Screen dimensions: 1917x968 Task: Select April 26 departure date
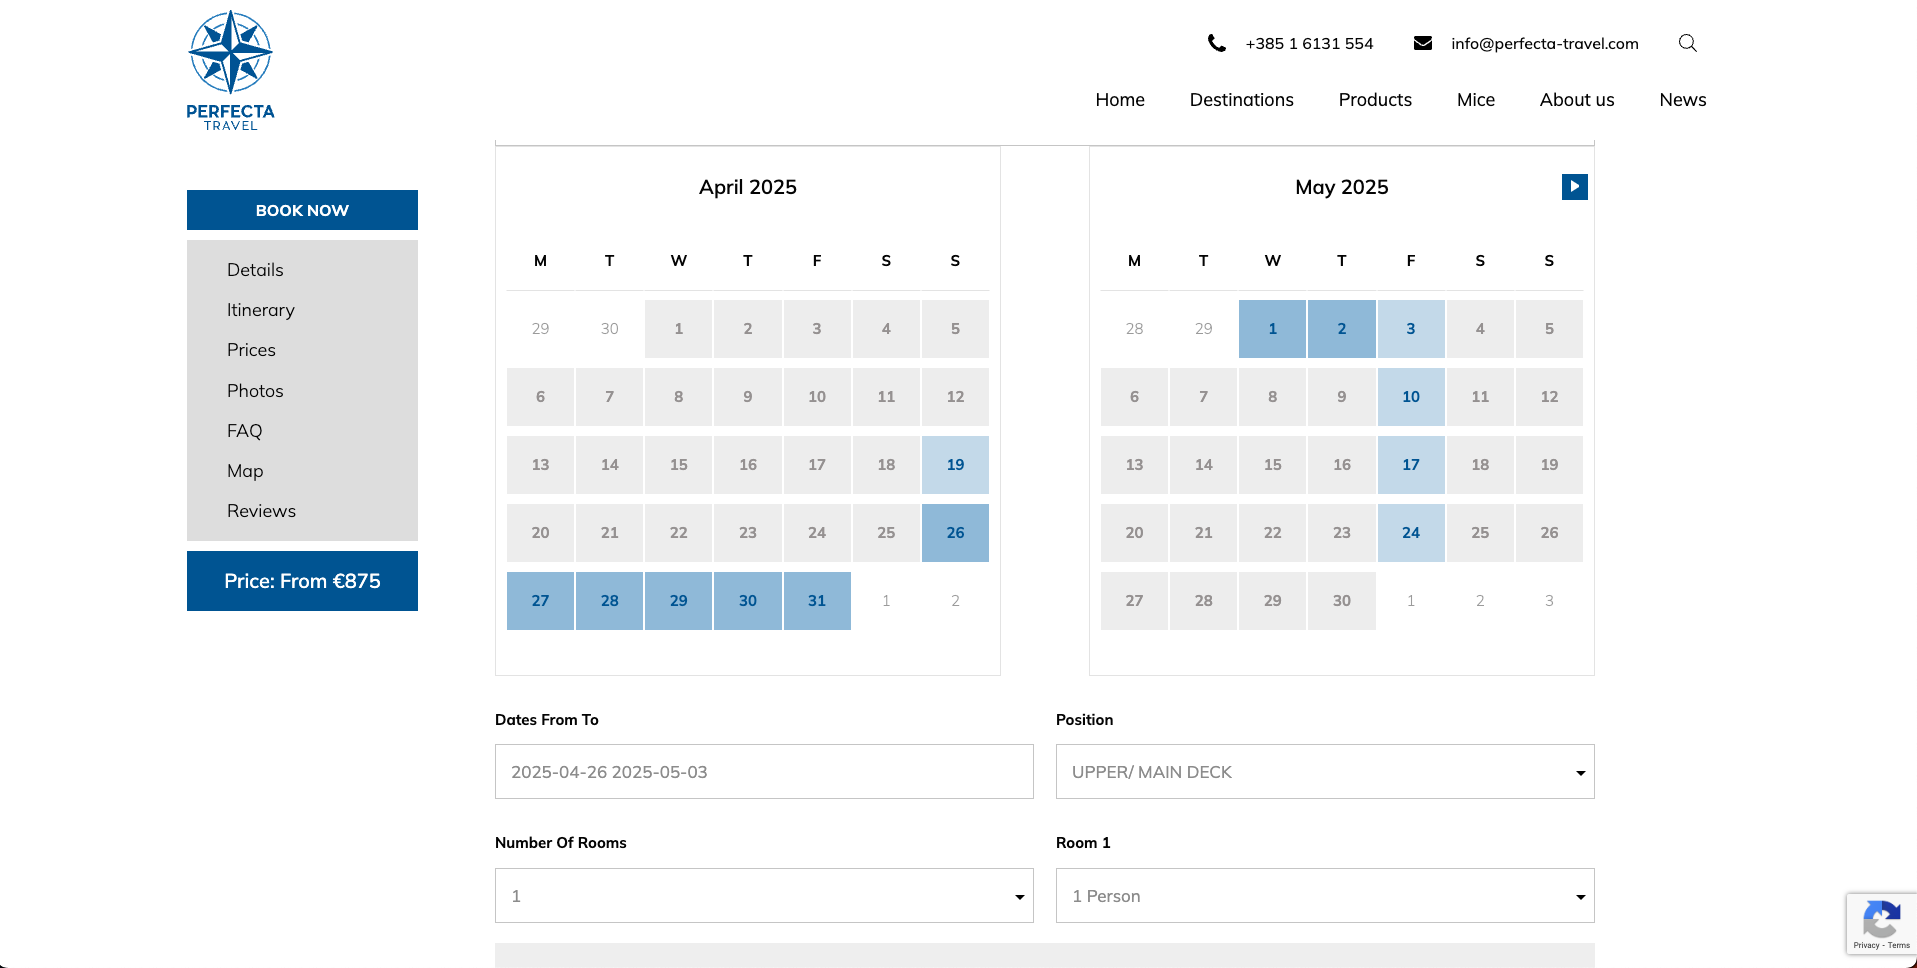click(955, 533)
